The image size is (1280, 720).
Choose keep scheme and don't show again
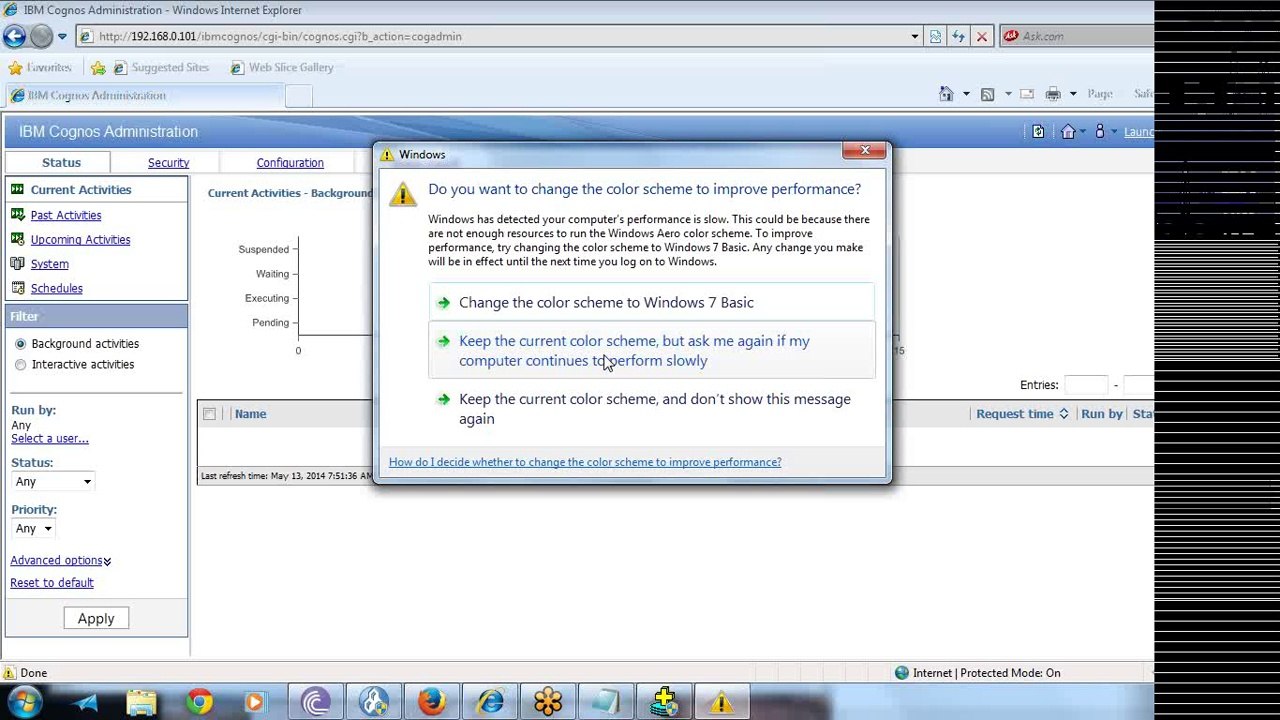point(652,409)
